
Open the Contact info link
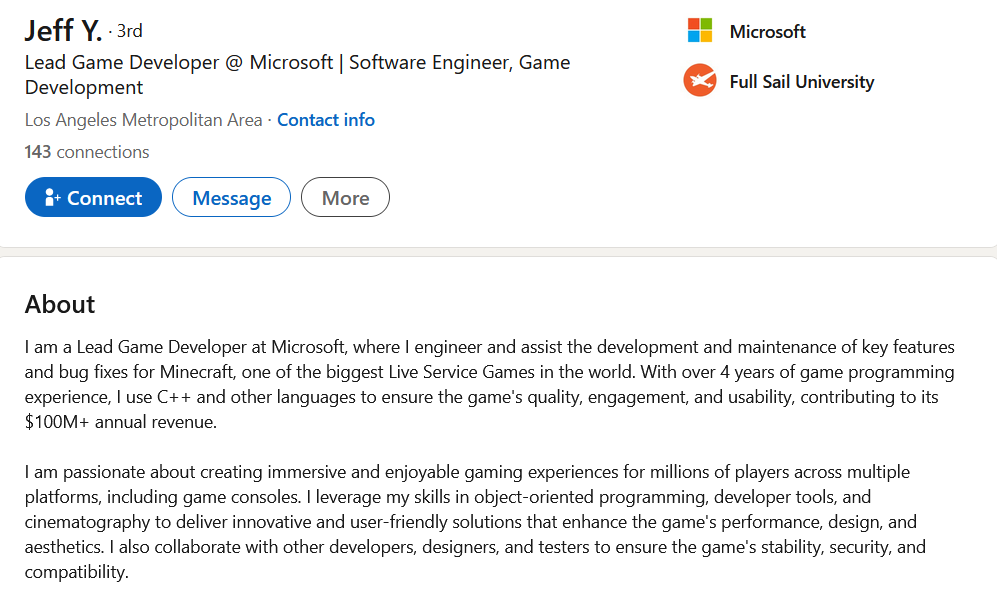click(325, 120)
